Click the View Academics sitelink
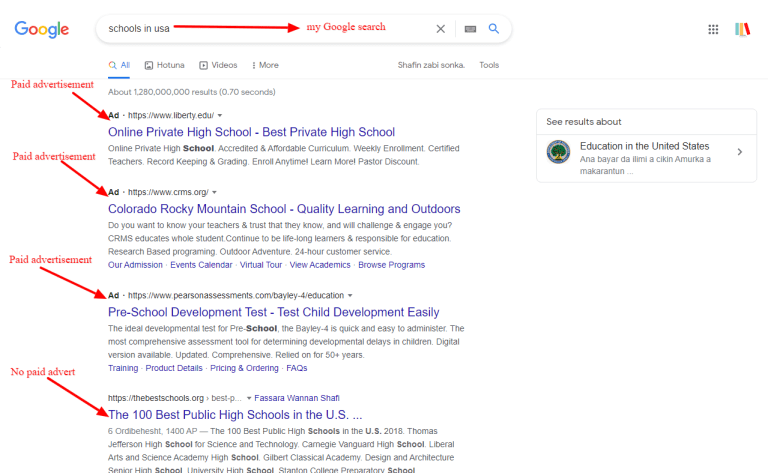The height and width of the screenshot is (473, 768). (x=320, y=265)
